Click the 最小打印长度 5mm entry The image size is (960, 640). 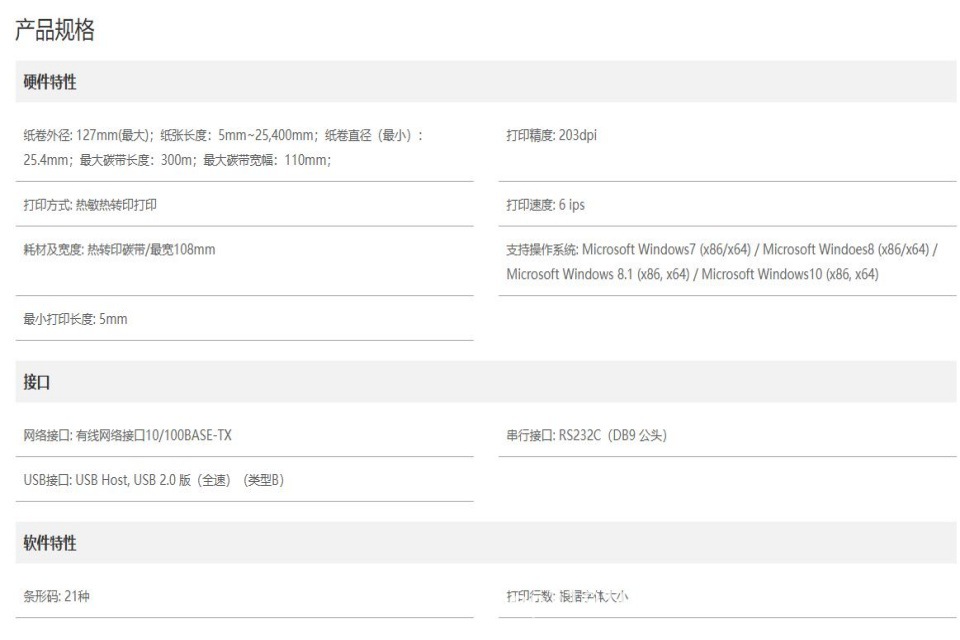click(x=75, y=320)
